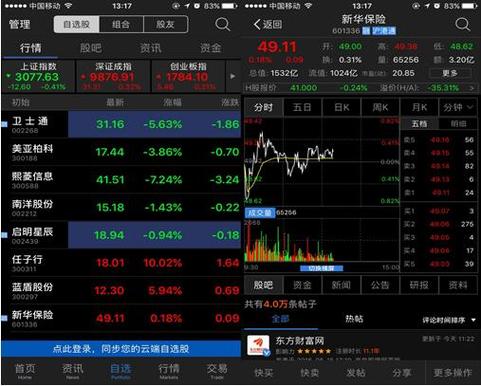Expand the 分钟 chart interval dropdown
Screen dimensions: 481x386
(x=458, y=107)
